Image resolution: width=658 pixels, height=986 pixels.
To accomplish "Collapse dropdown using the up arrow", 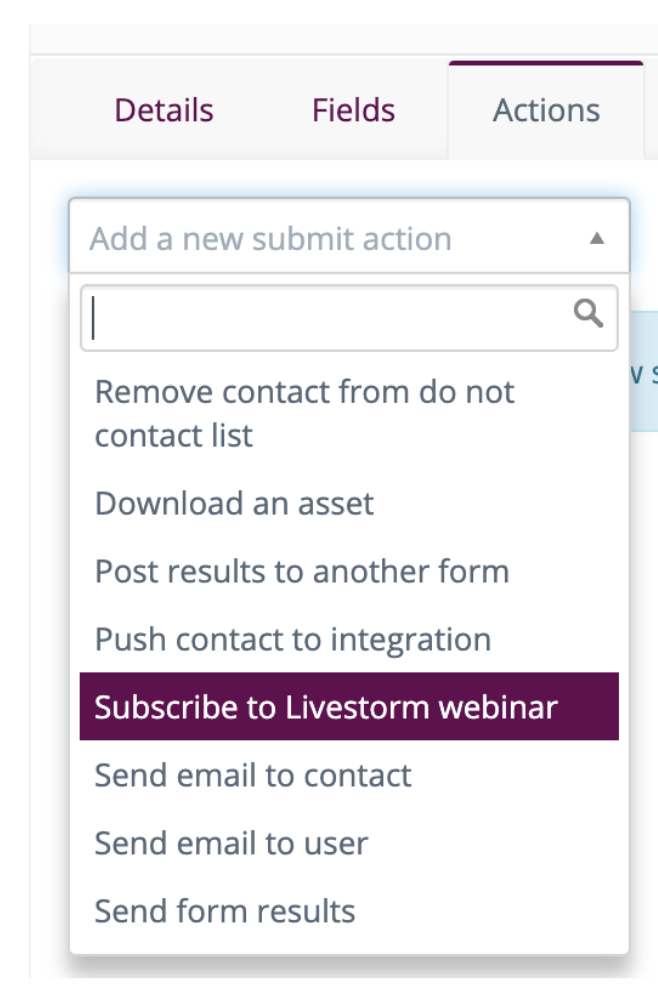I will coord(597,238).
